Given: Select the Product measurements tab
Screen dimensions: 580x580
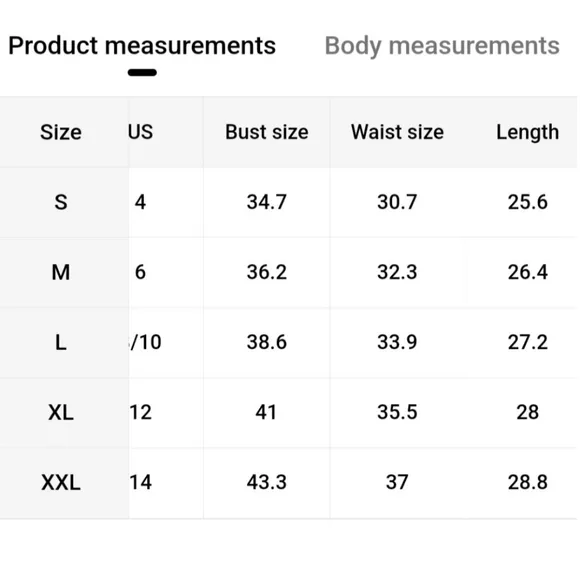Looking at the screenshot, I should click(142, 46).
